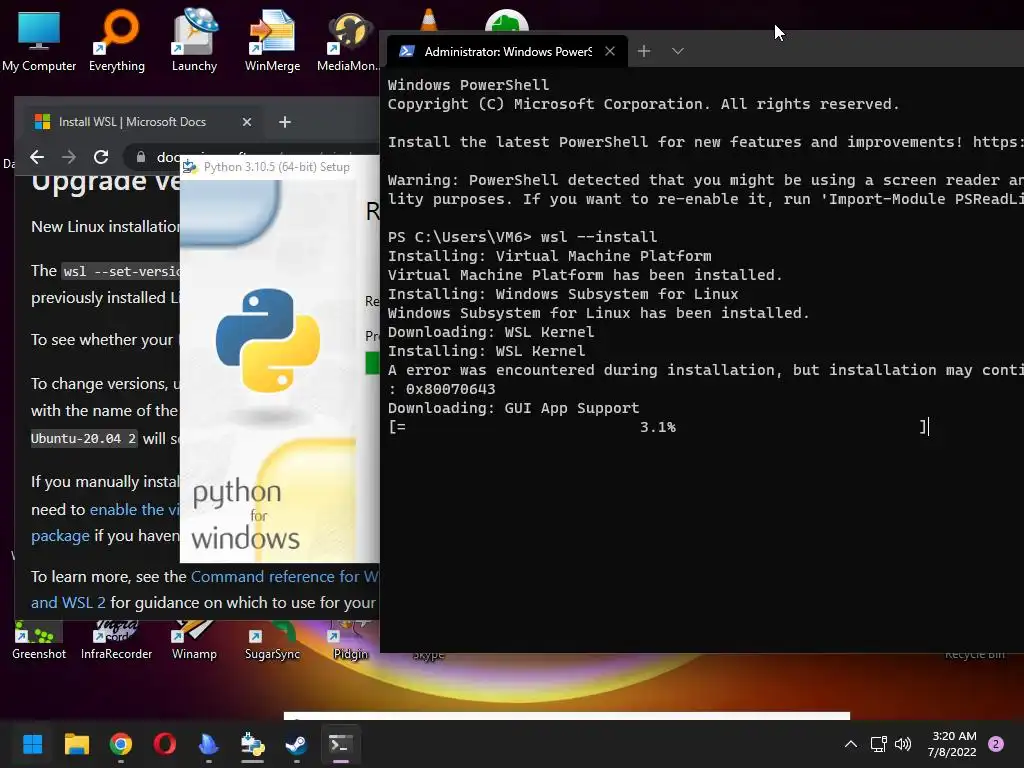Open the blue flame app in the taskbar
Screen dimensions: 1024x768
208,744
